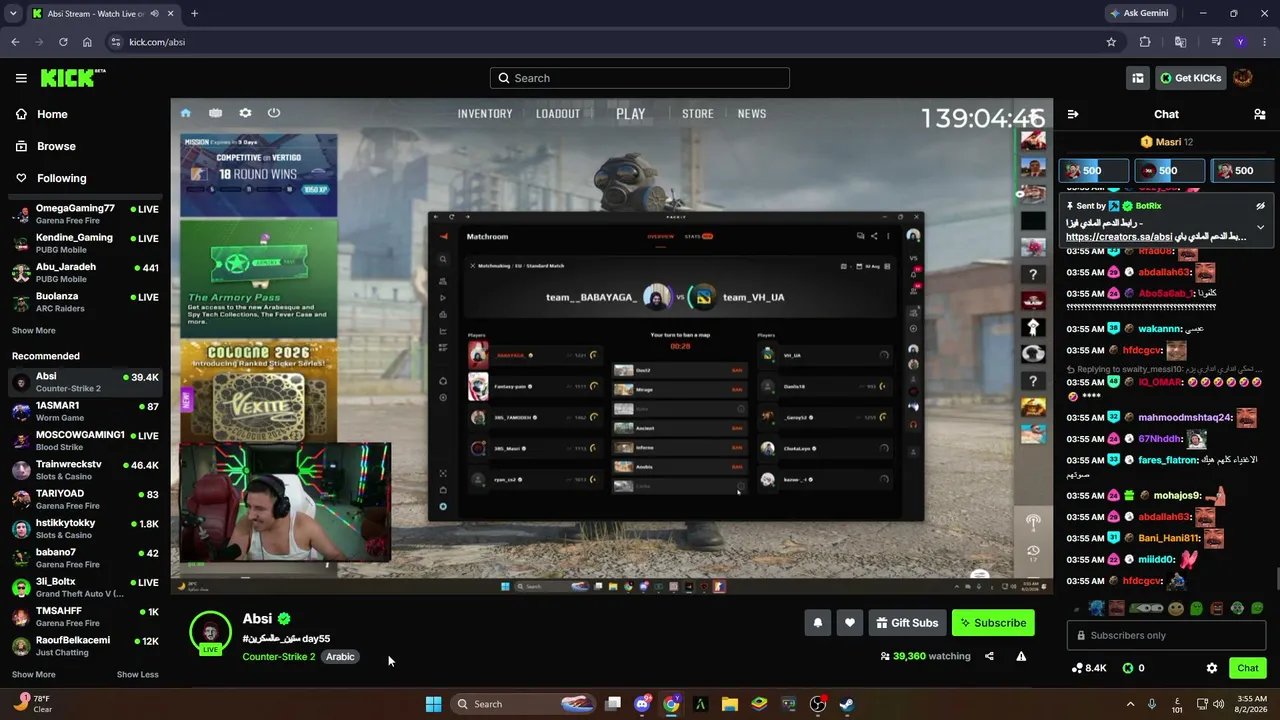Open the TMSAHFF recommended channel
Image resolution: width=1280 pixels, height=720 pixels.
pos(85,617)
